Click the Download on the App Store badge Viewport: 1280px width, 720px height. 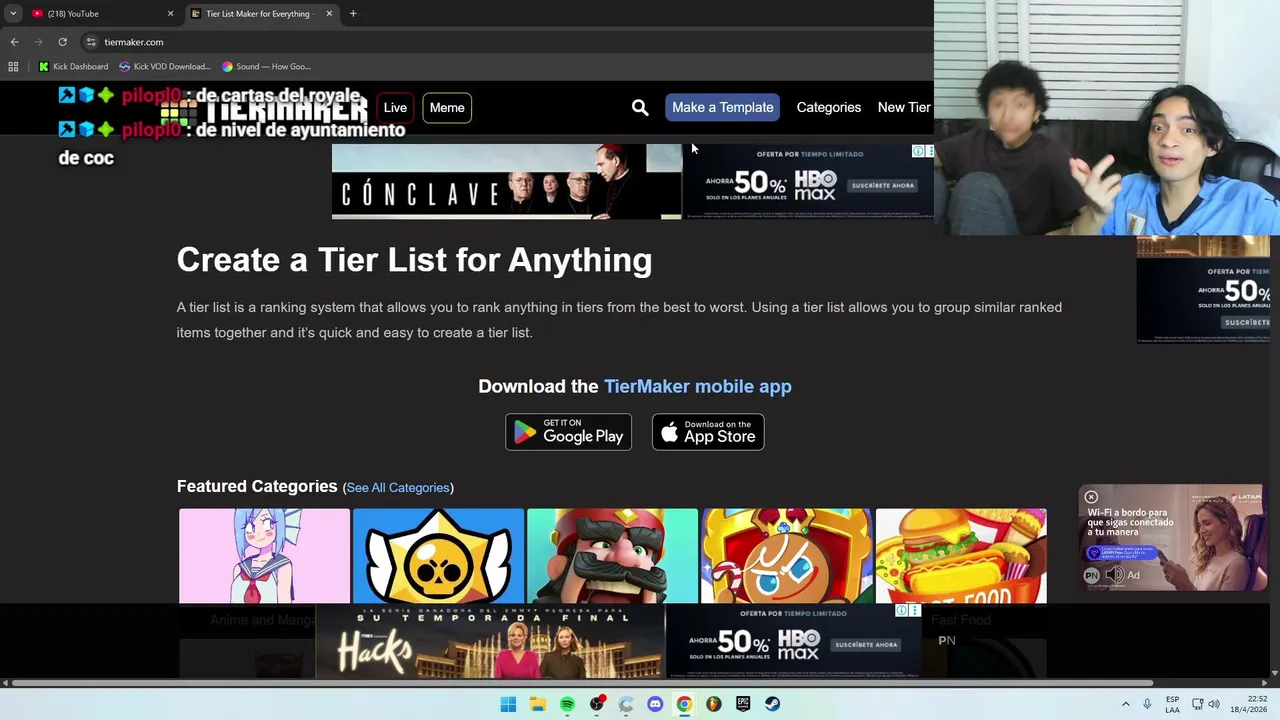tap(708, 432)
